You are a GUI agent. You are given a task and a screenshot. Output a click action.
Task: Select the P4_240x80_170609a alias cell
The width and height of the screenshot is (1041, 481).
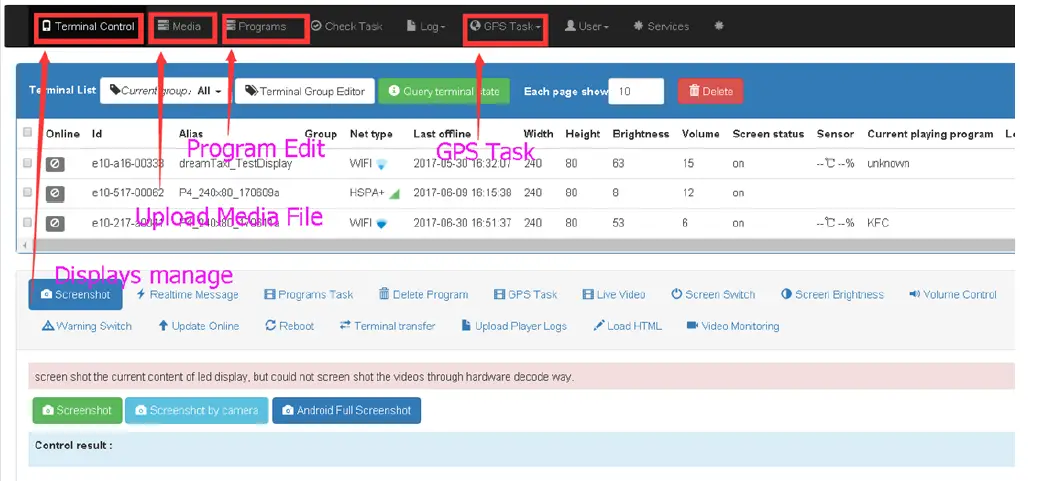[229, 193]
